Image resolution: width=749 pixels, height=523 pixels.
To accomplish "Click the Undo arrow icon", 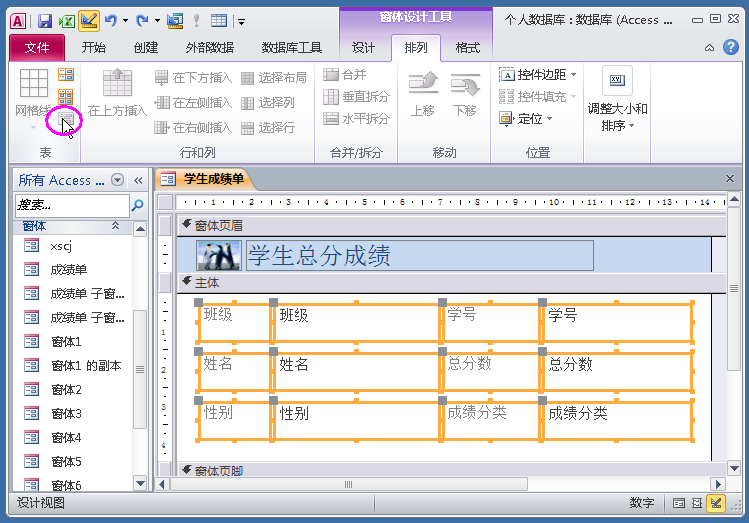I will tap(110, 20).
